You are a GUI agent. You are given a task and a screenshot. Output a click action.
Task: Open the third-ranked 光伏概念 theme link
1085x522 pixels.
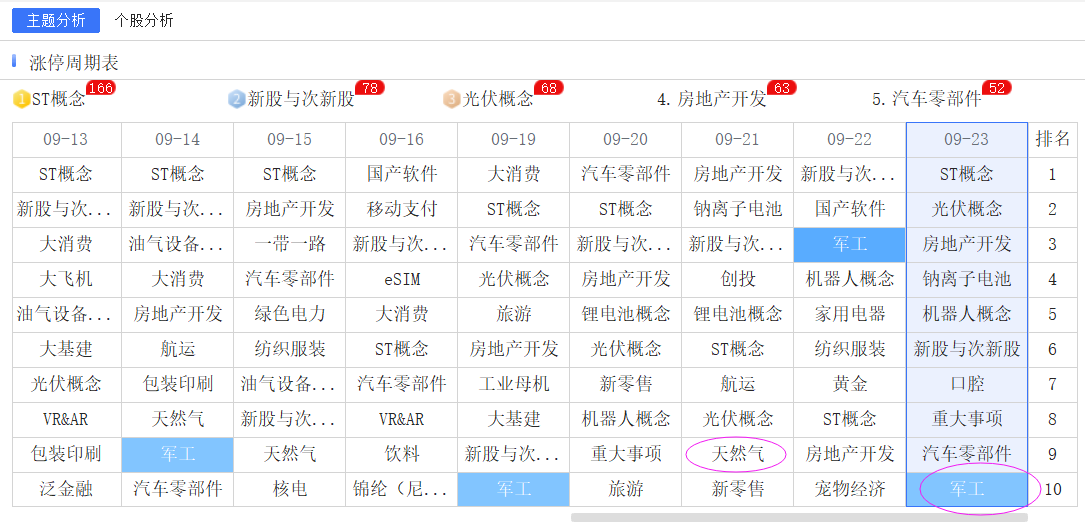(x=498, y=100)
